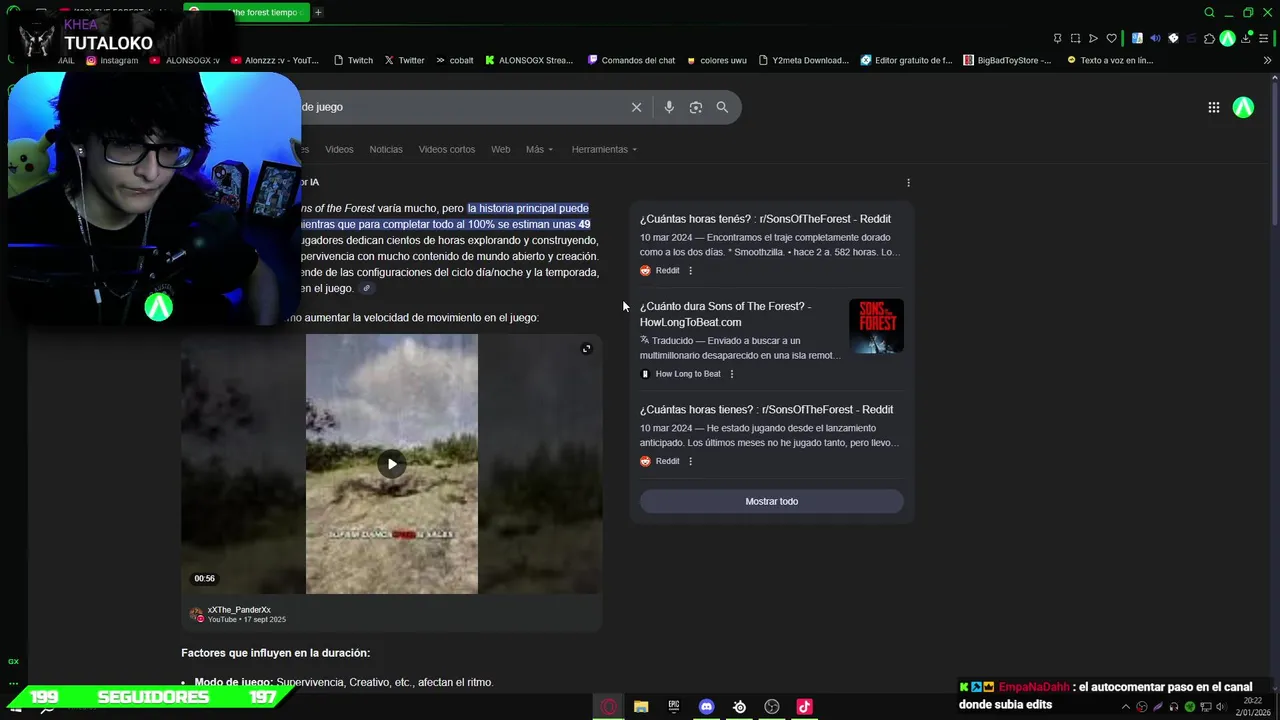Open the browser search icon in title bar
This screenshot has width=1280, height=720.
pyautogui.click(x=1209, y=13)
